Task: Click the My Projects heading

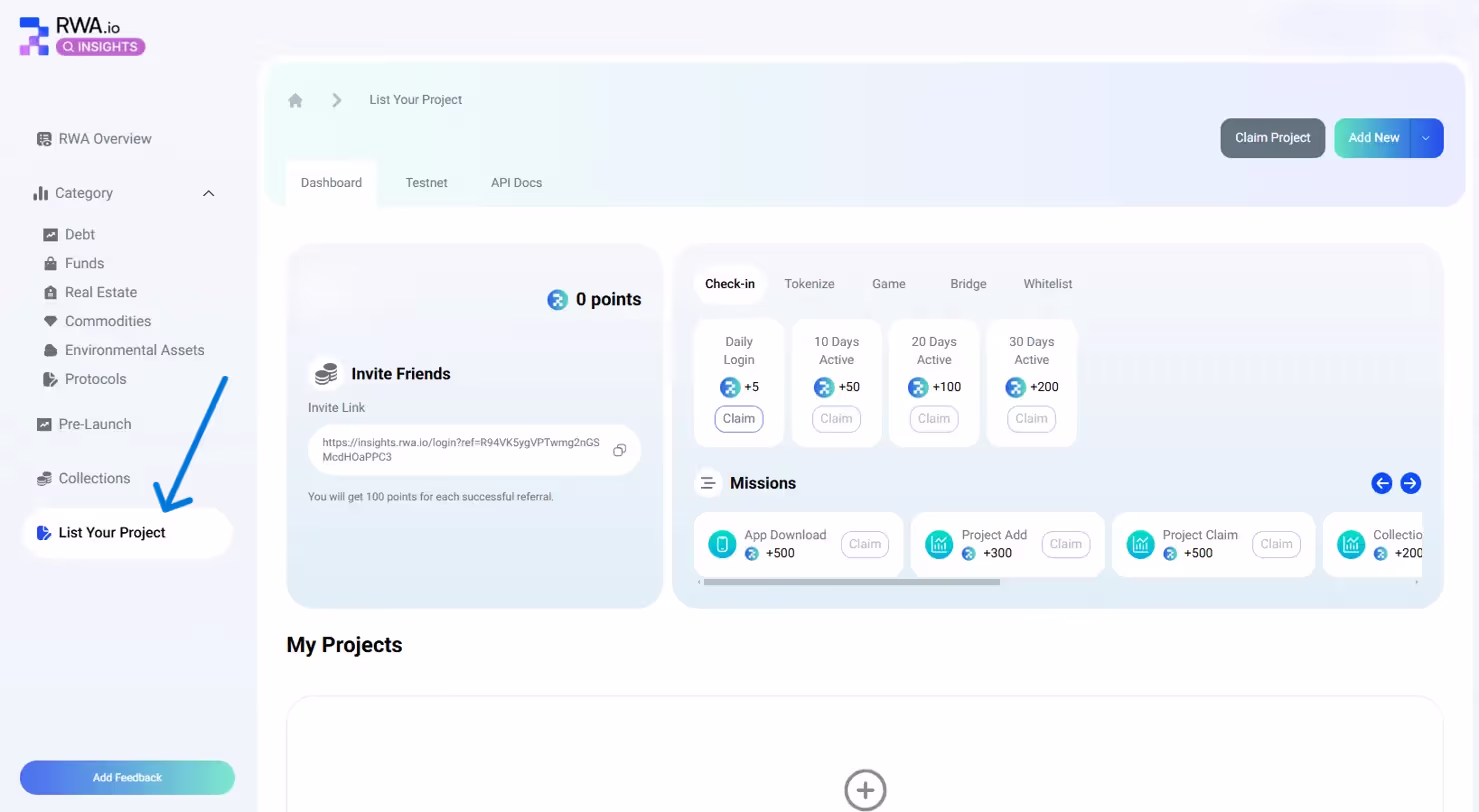Action: (344, 645)
